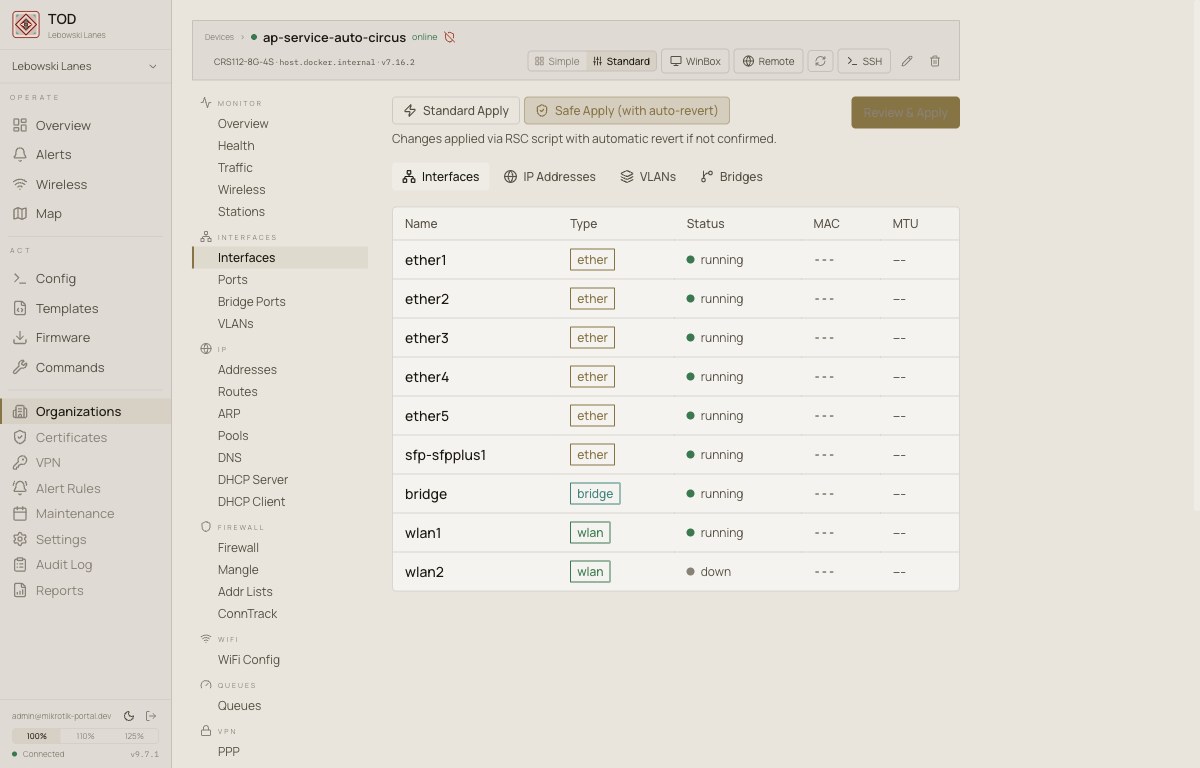Click the trash delete icon for the device
Screen dimensions: 1200x768
[x=935, y=60]
